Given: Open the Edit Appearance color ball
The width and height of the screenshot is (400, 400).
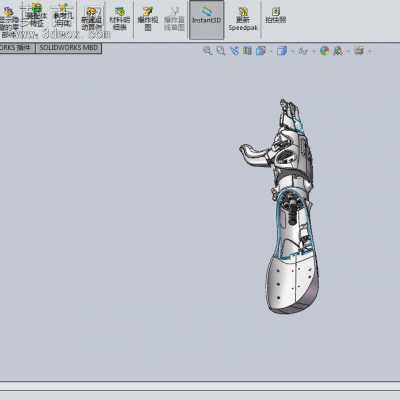Looking at the screenshot, I should (325, 51).
